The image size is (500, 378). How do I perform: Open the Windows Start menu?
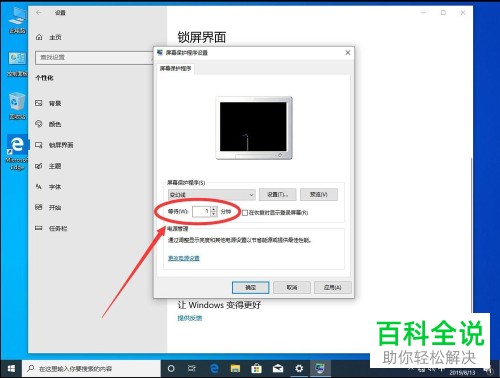click(11, 369)
